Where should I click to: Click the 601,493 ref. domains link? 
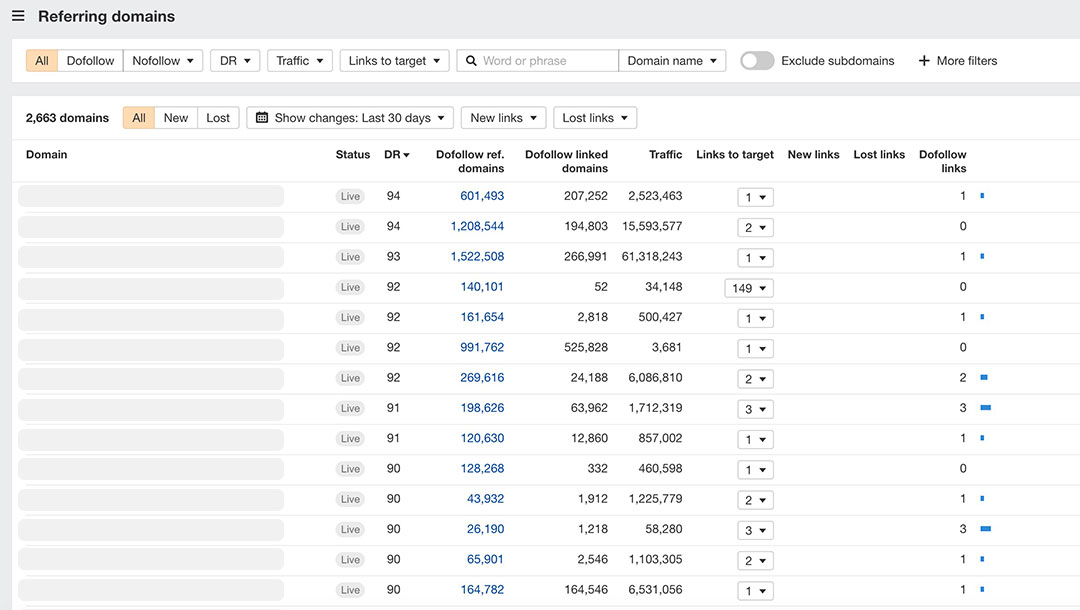(482, 197)
